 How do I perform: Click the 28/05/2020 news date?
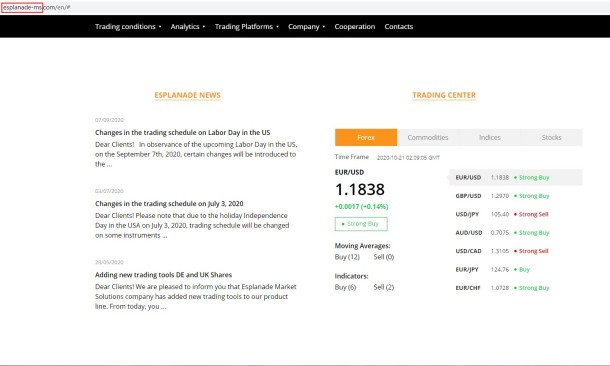click(x=109, y=262)
